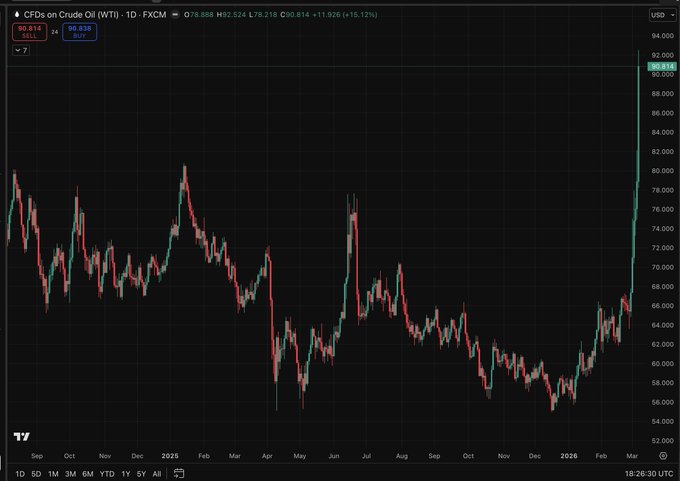This screenshot has width=680, height=481.
Task: Select the 6M time range
Action: [88, 474]
